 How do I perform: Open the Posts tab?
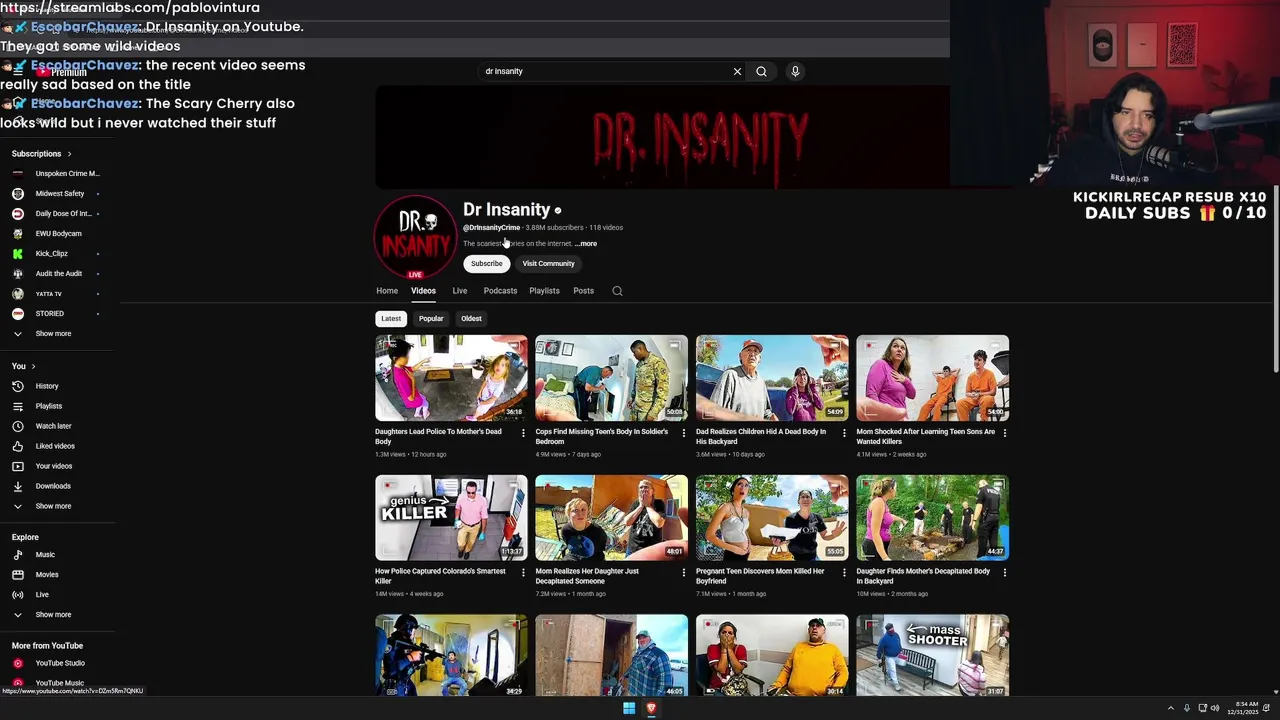(584, 291)
